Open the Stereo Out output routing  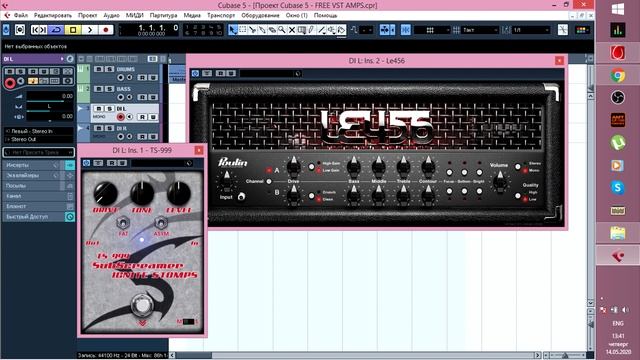[39, 139]
